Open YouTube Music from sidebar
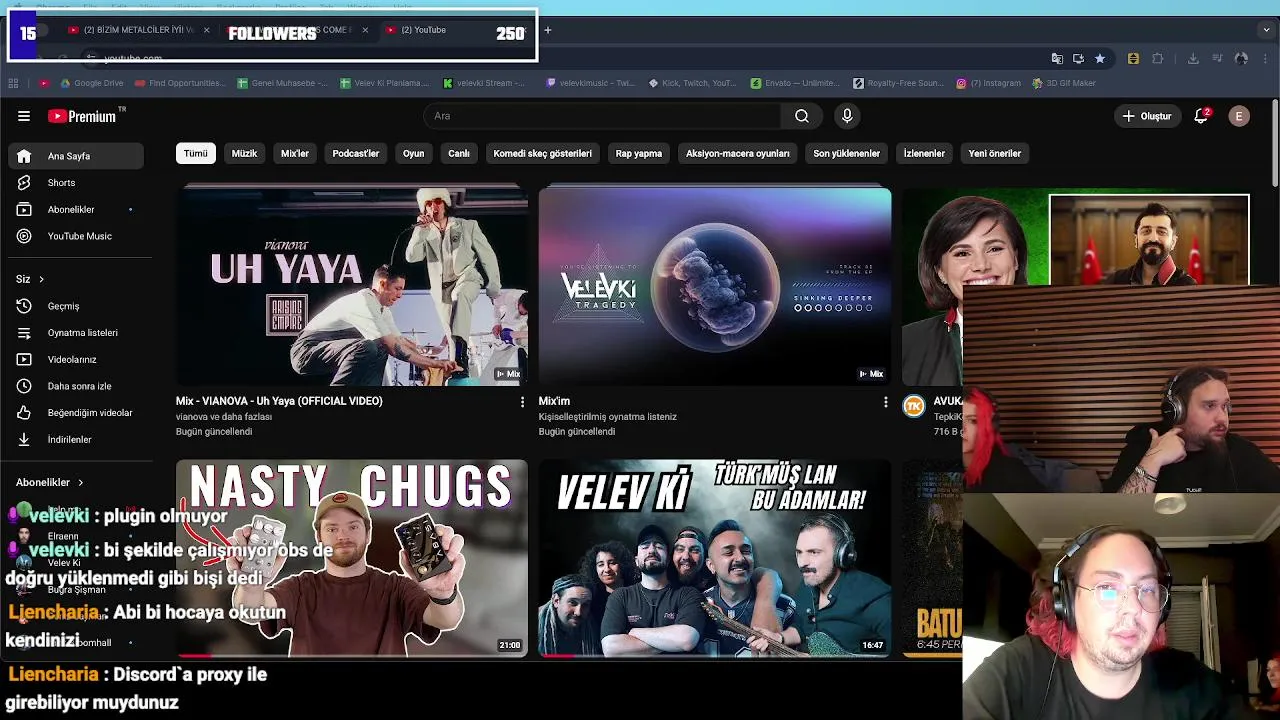The width and height of the screenshot is (1280, 720). [76, 236]
